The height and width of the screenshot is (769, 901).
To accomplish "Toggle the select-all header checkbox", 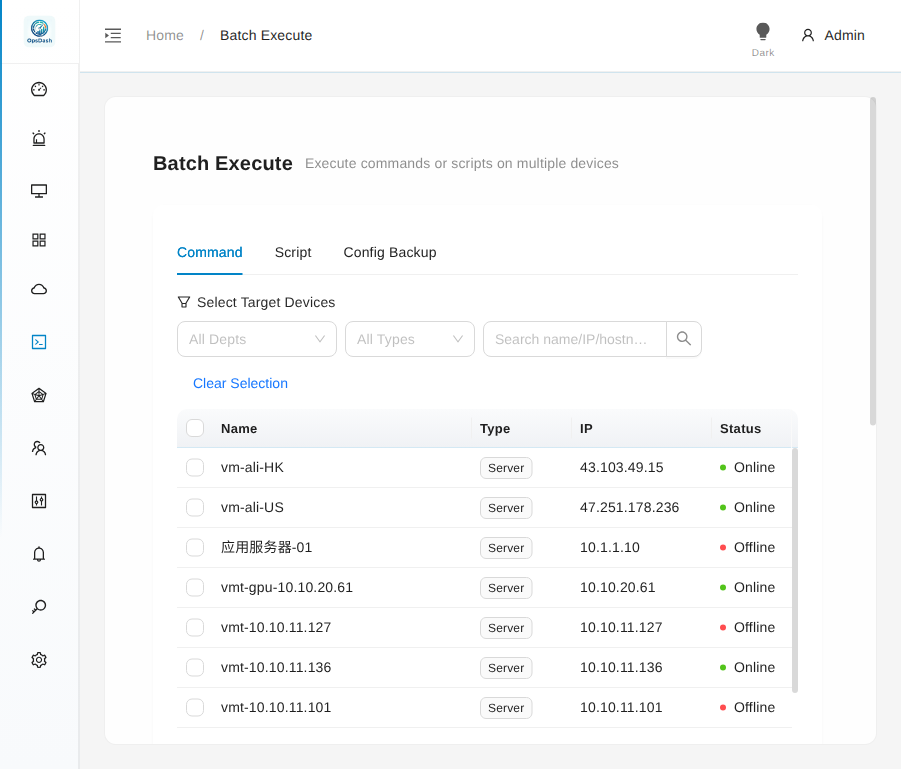I will pos(195,428).
